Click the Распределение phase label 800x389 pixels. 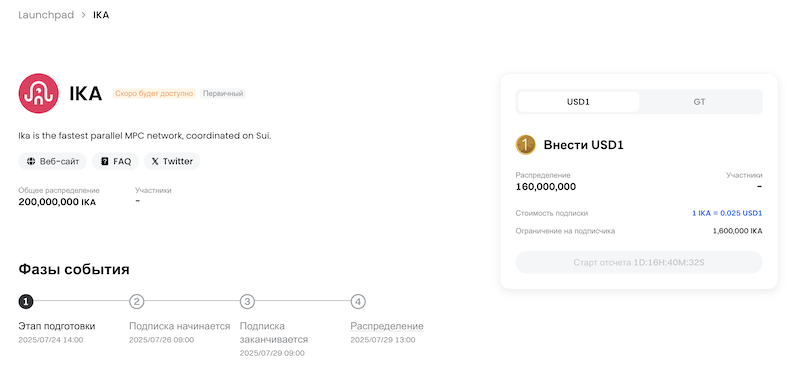387,326
